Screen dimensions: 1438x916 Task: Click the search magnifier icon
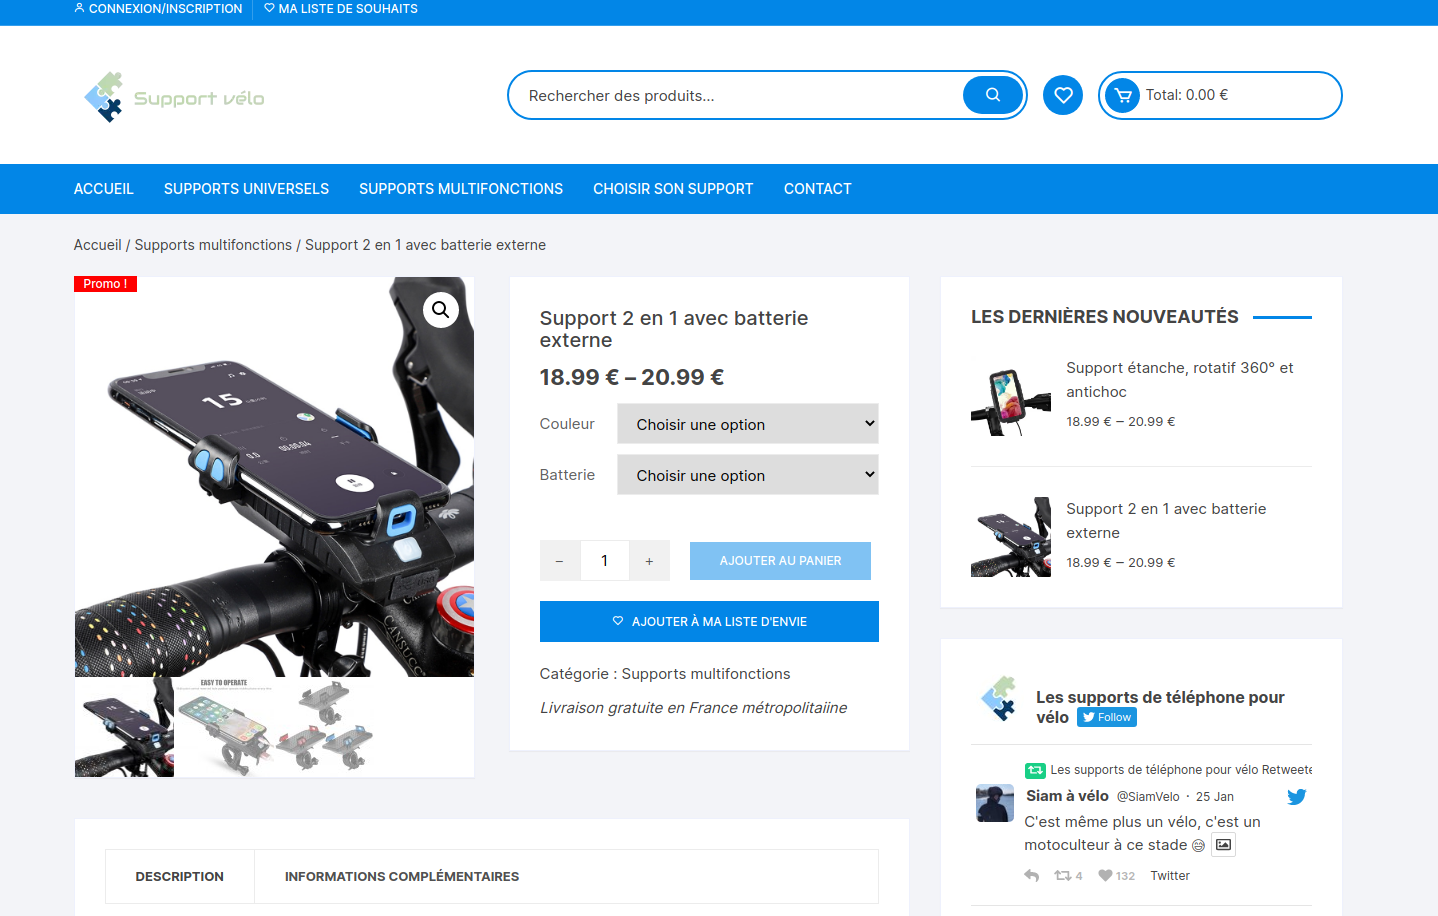pyautogui.click(x=991, y=95)
